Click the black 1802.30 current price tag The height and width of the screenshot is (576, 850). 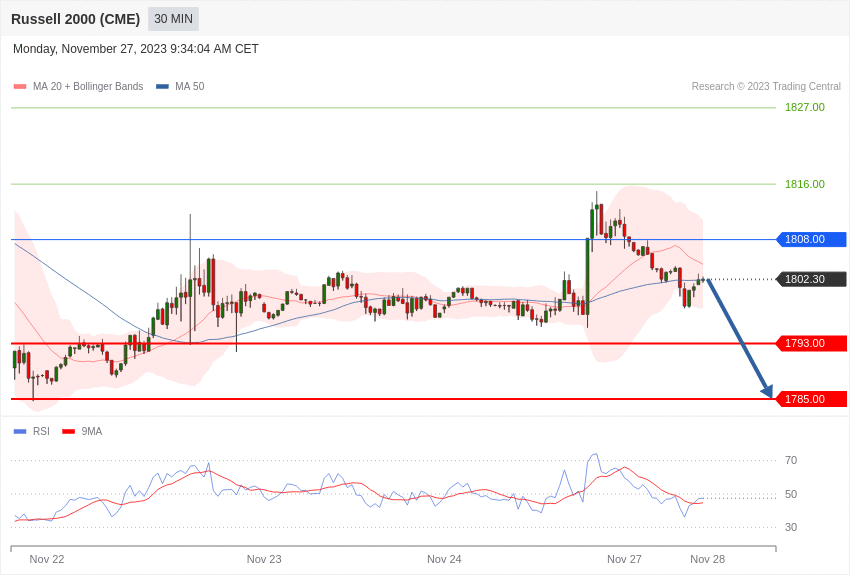click(x=812, y=279)
